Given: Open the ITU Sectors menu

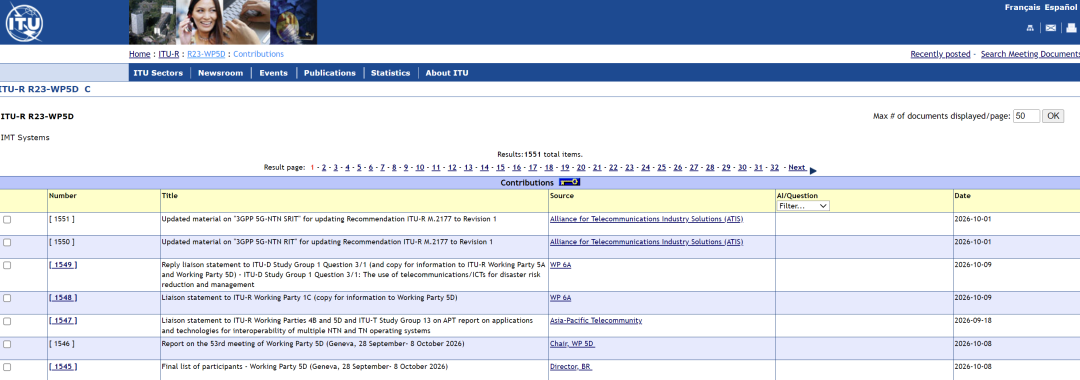Looking at the screenshot, I should (158, 73).
